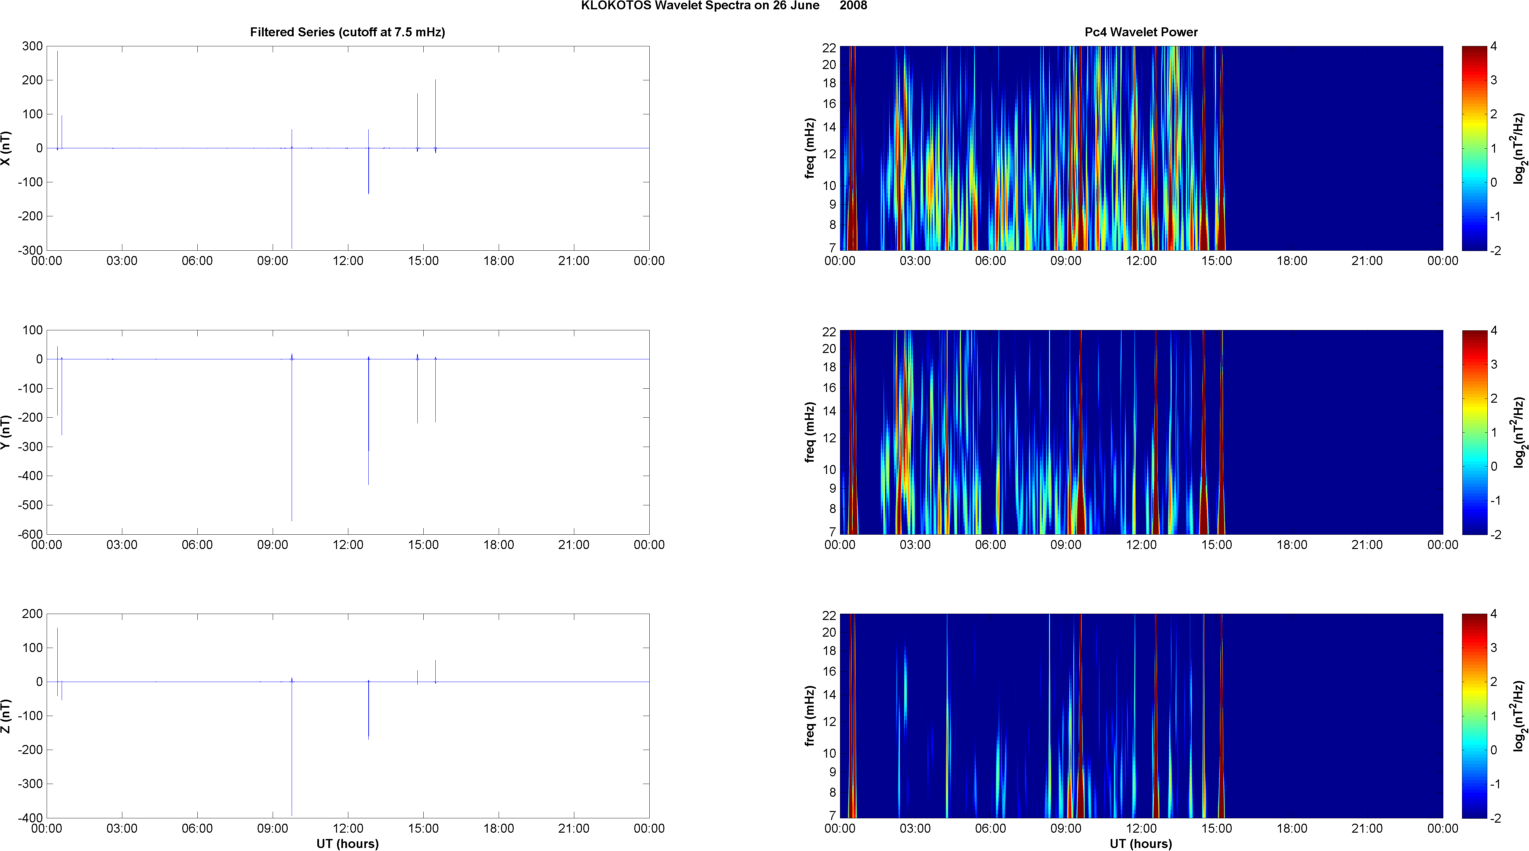Click the Z (nT) axis label
1529x851 pixels.
[x=6, y=716]
